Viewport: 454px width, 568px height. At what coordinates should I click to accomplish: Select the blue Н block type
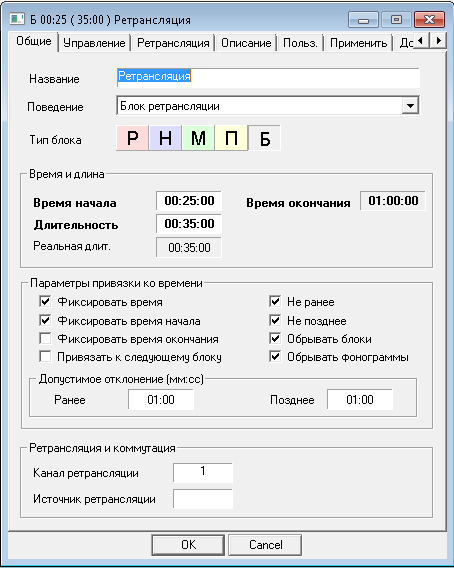click(165, 138)
